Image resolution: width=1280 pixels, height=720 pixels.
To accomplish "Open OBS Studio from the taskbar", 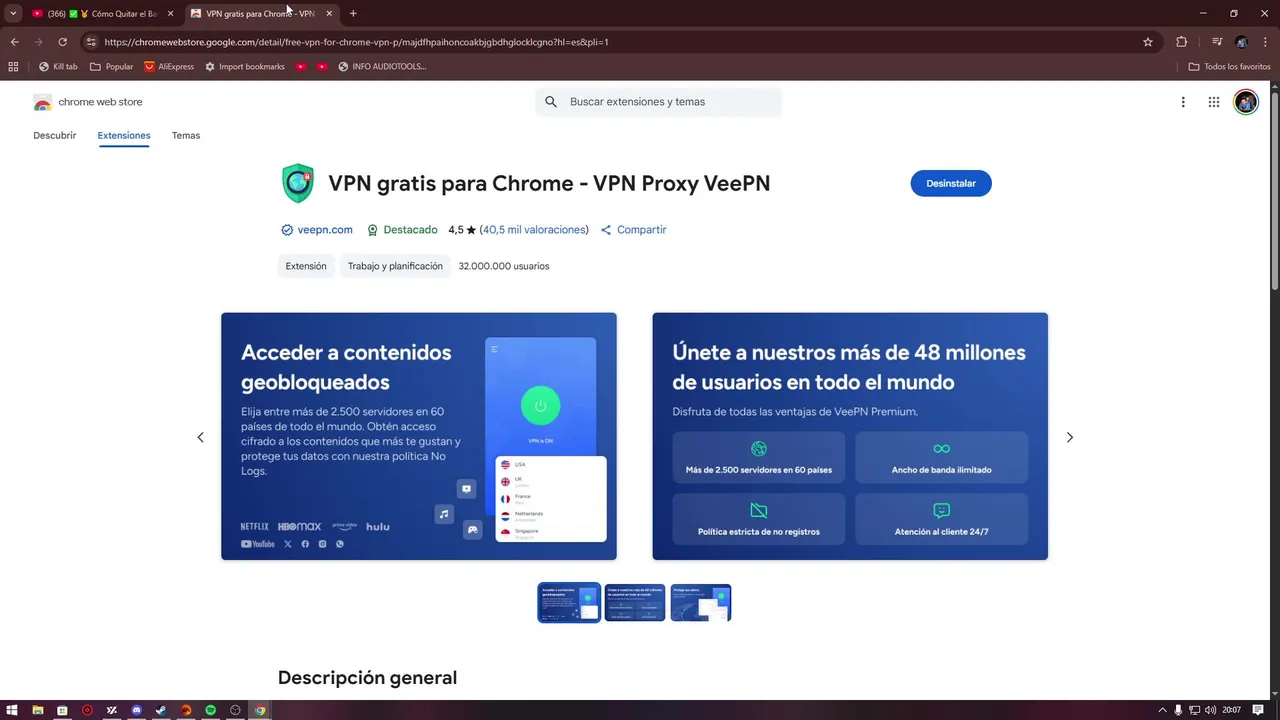I will (x=236, y=710).
